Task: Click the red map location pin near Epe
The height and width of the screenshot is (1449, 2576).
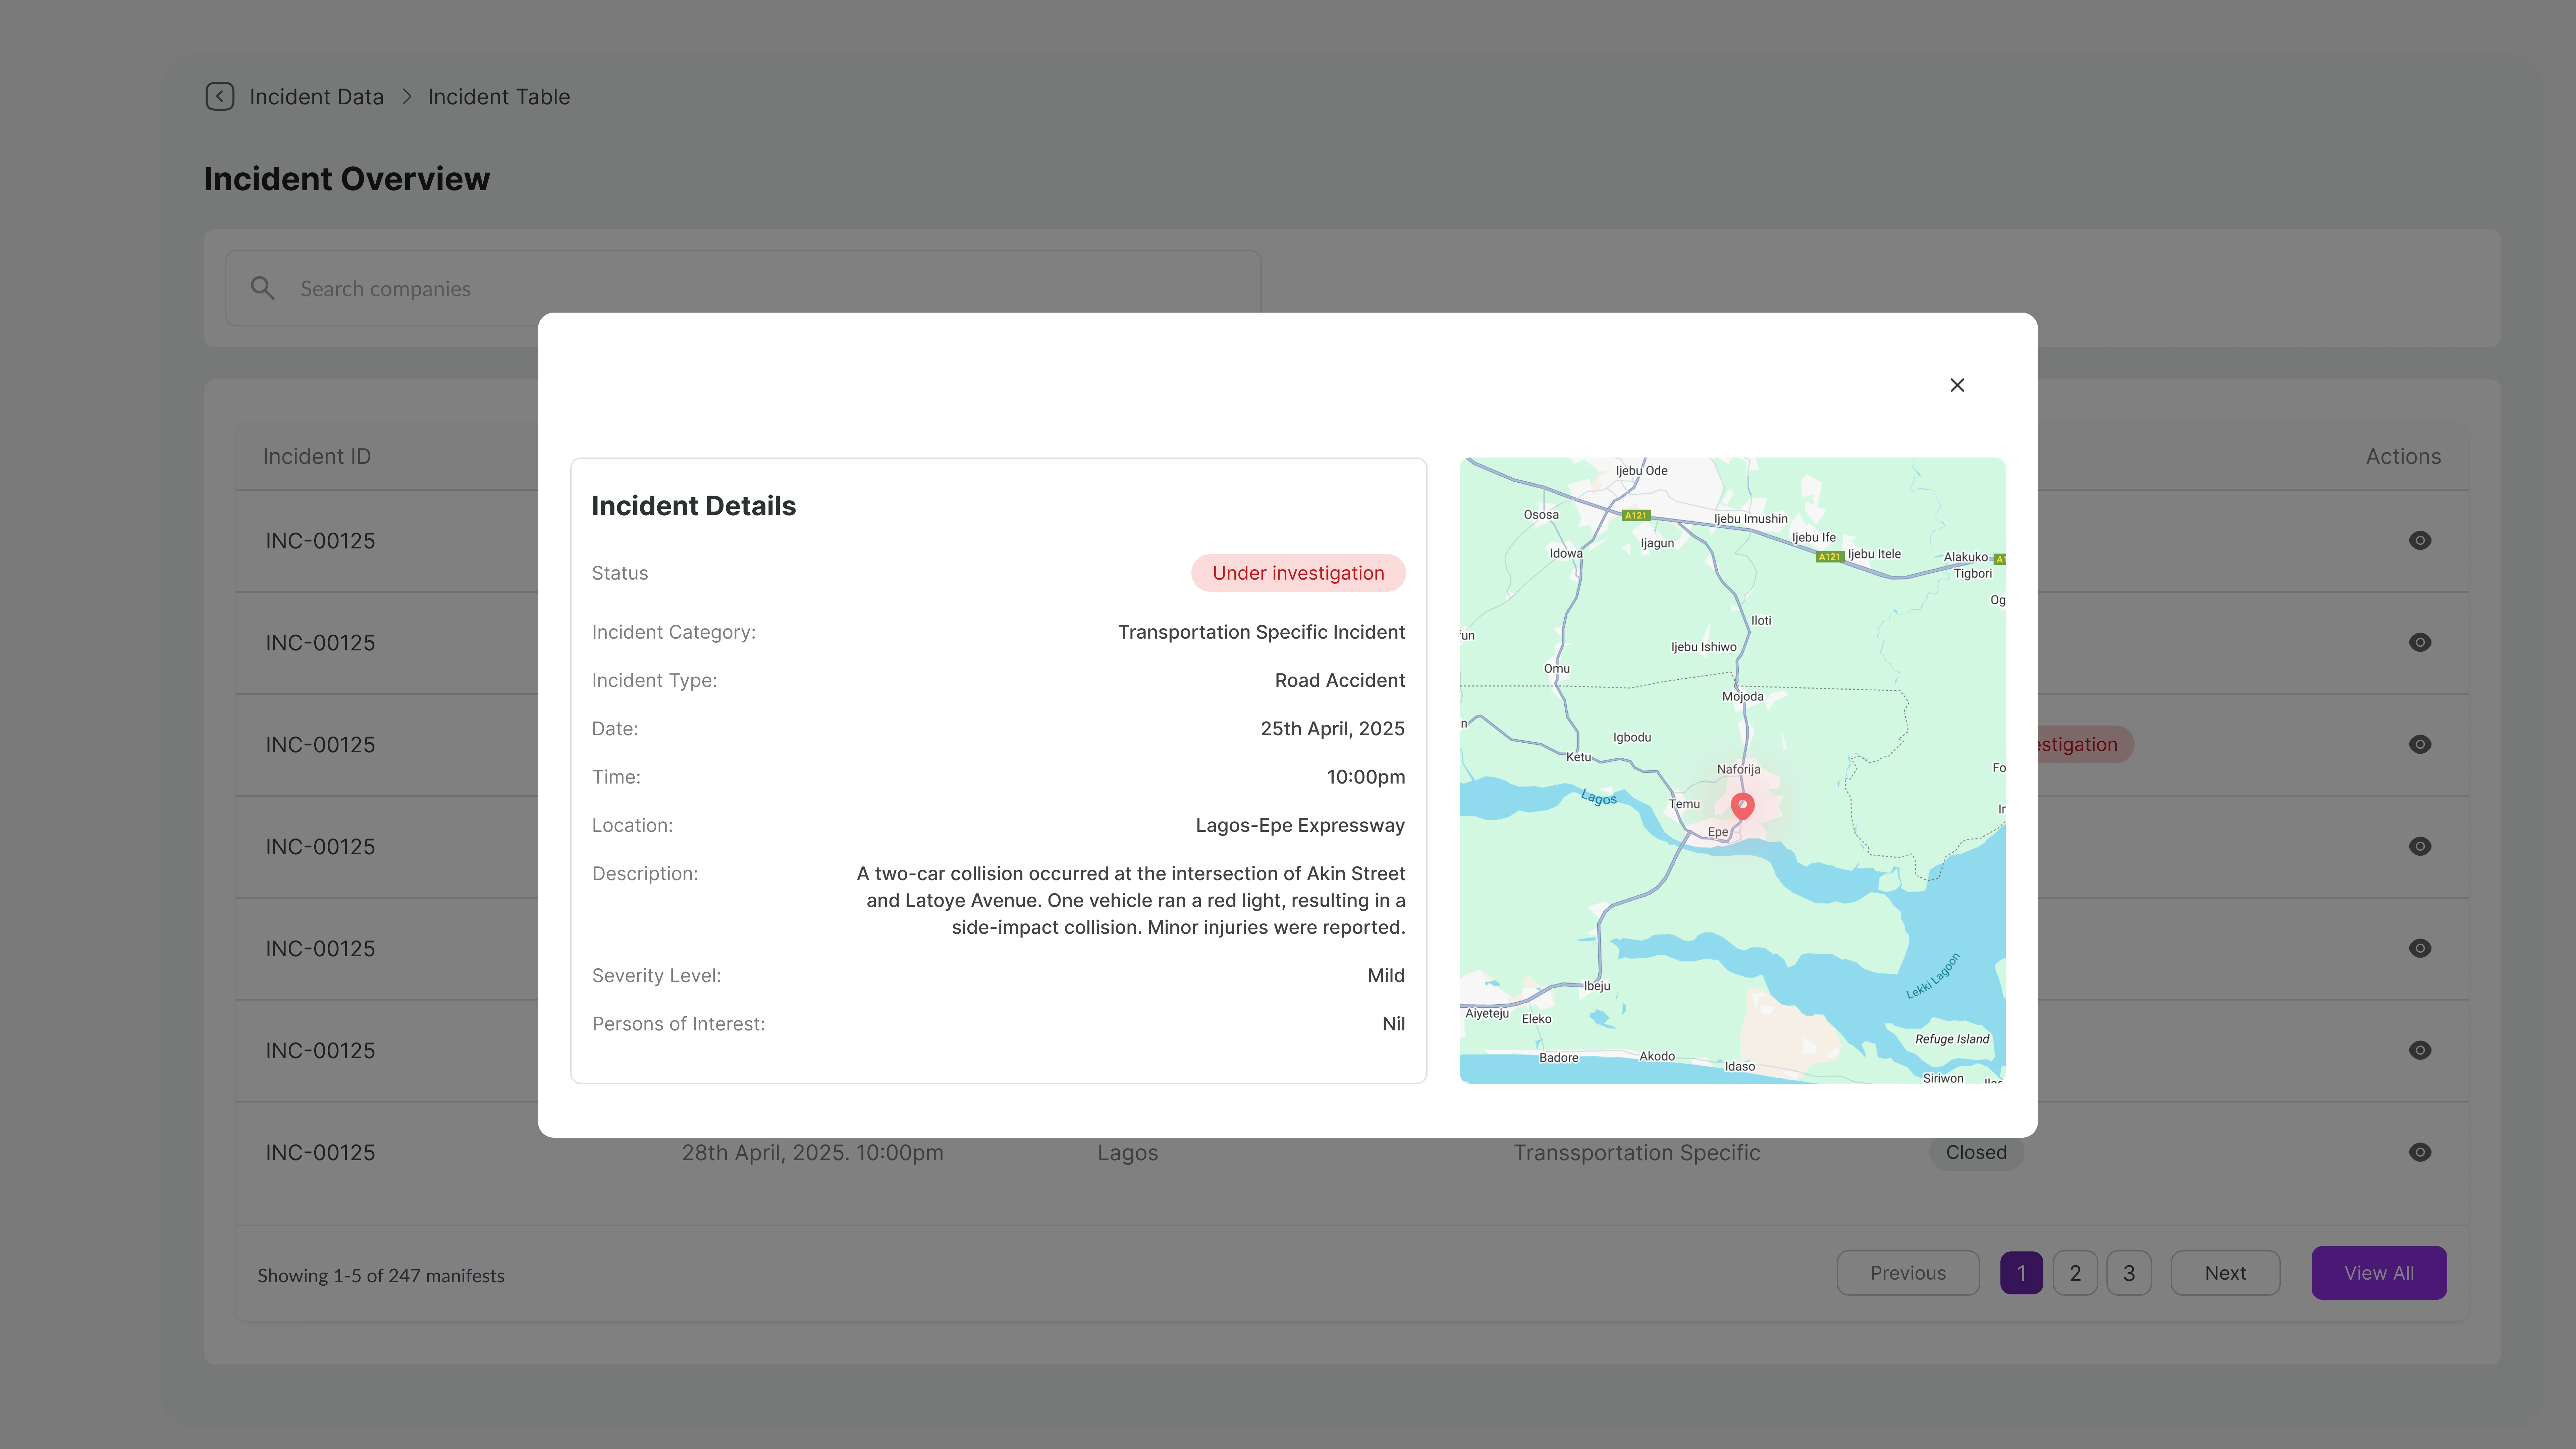Action: 1742,806
